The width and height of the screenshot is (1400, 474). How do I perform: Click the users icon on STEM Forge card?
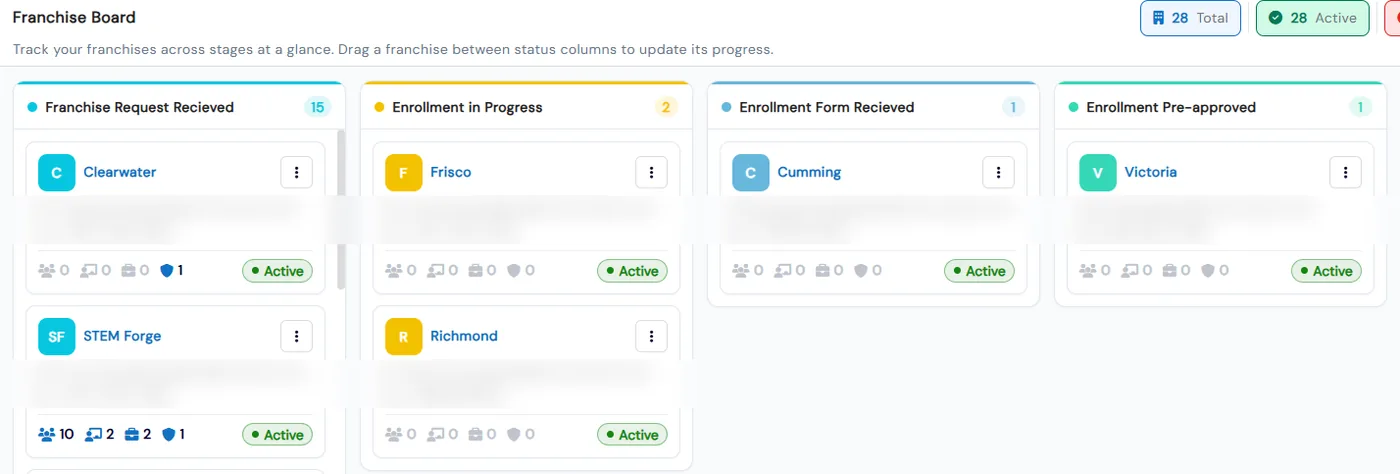coord(47,434)
